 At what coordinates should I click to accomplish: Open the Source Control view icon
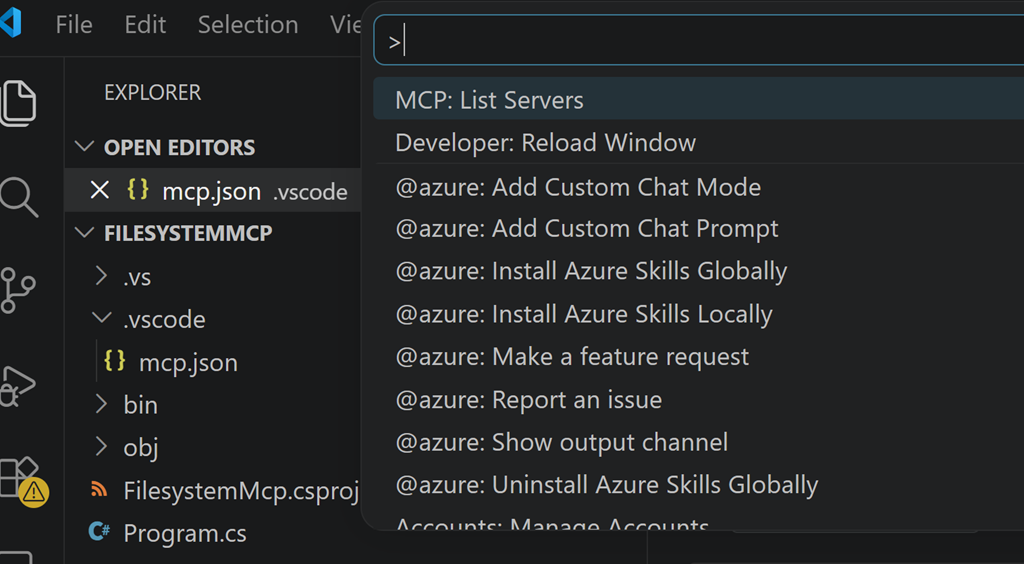coord(18,290)
